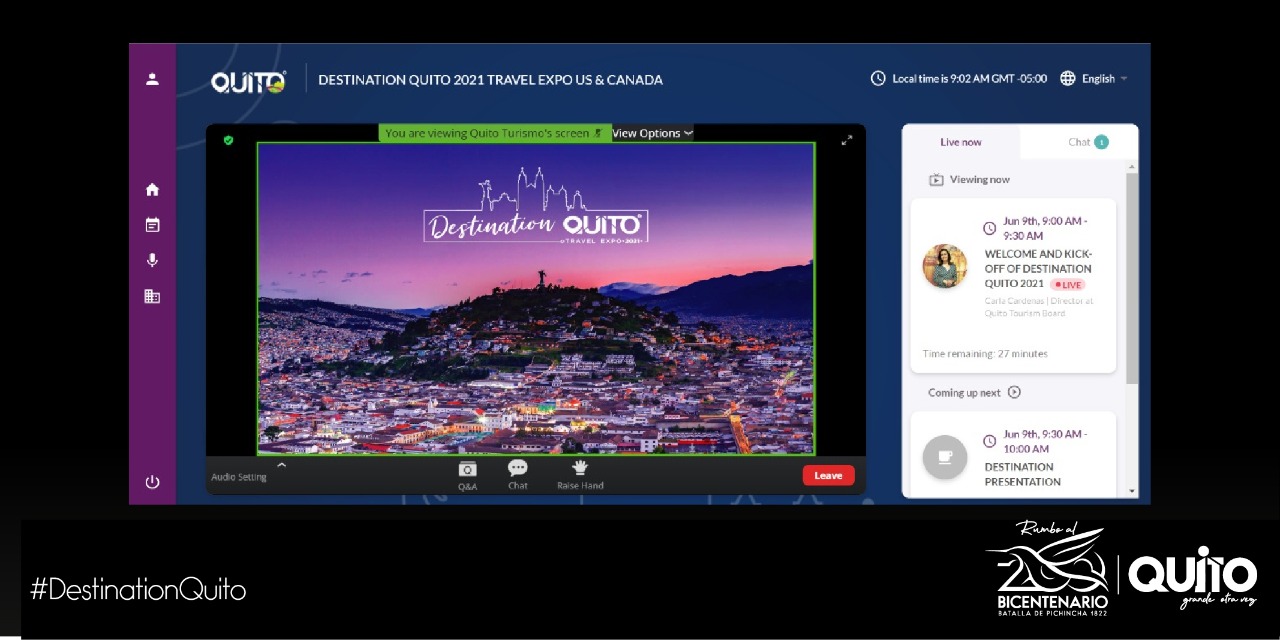Go to Home via sidebar house icon
The height and width of the screenshot is (640, 1280).
152,190
